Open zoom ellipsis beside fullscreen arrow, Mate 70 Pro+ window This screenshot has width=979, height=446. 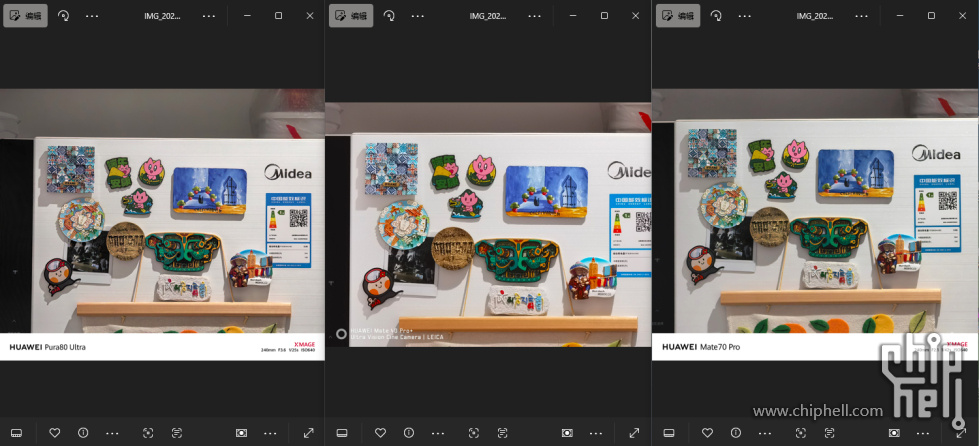[596, 433]
